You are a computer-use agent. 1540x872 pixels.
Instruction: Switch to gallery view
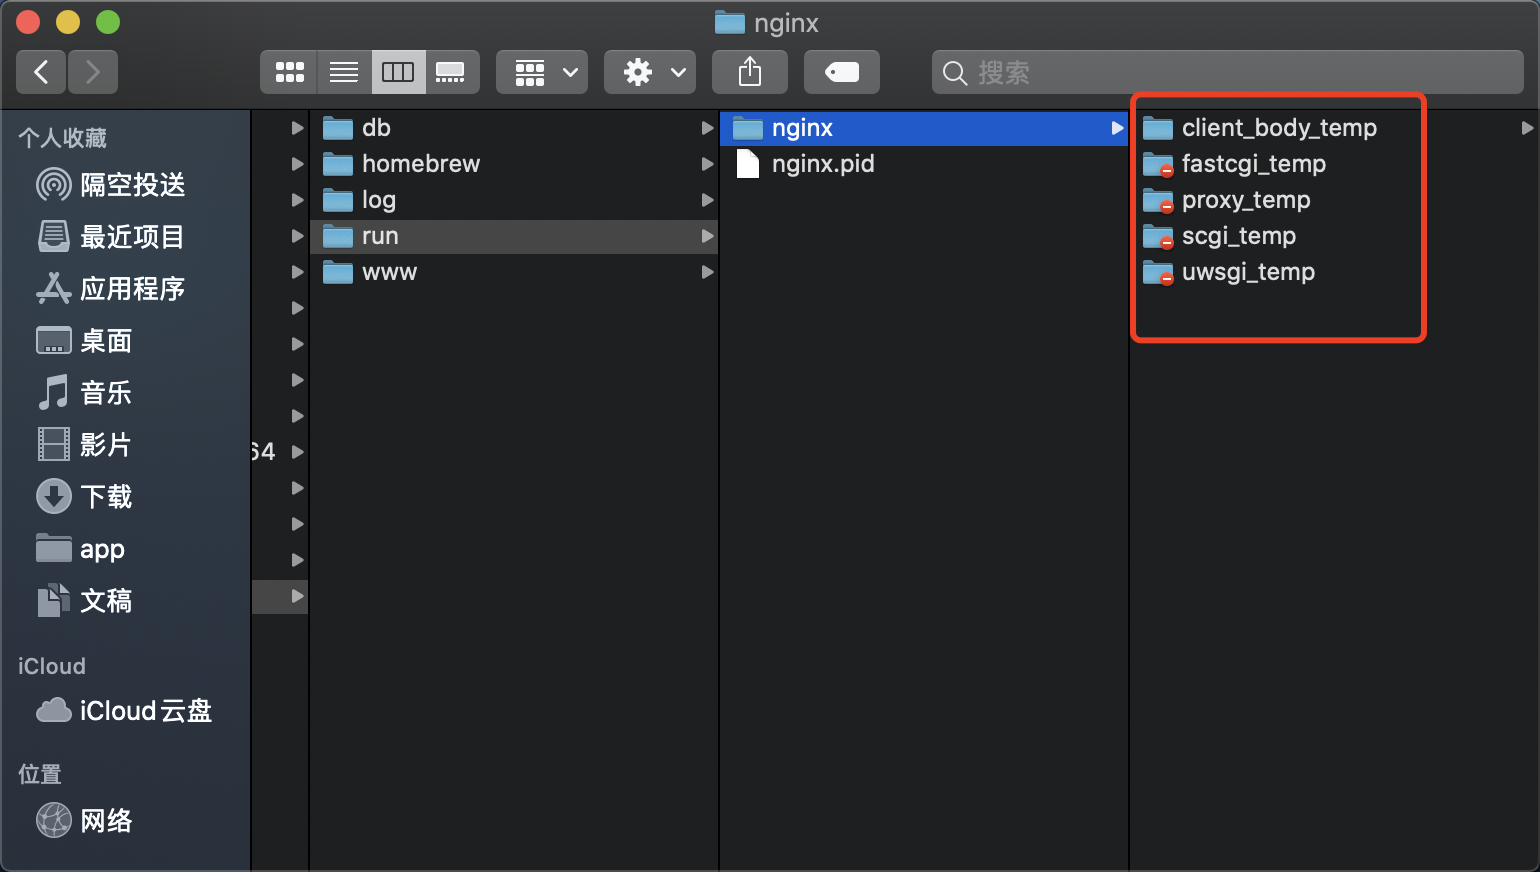(452, 72)
